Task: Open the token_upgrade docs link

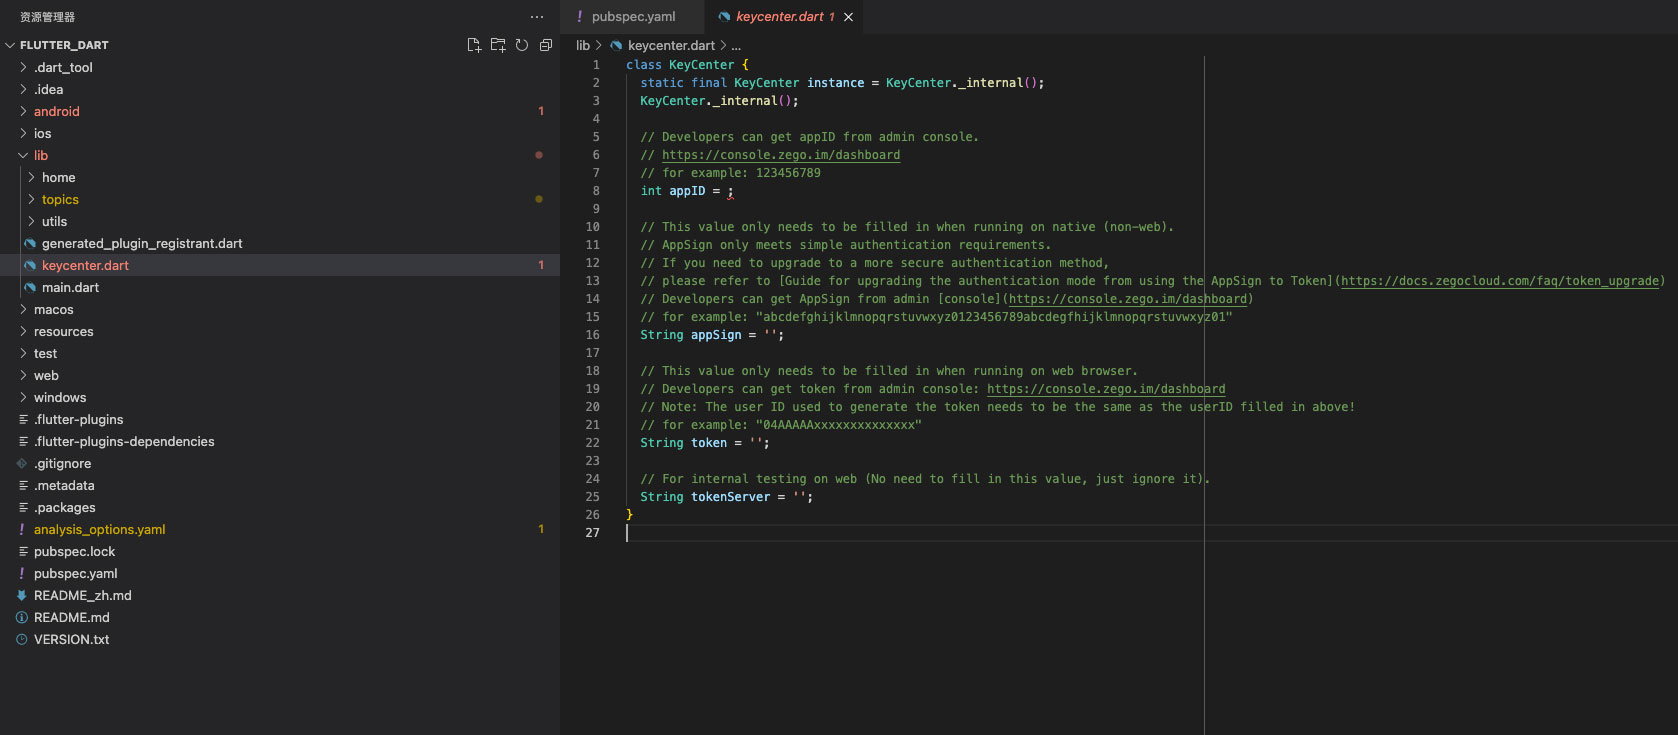Action: point(1499,281)
